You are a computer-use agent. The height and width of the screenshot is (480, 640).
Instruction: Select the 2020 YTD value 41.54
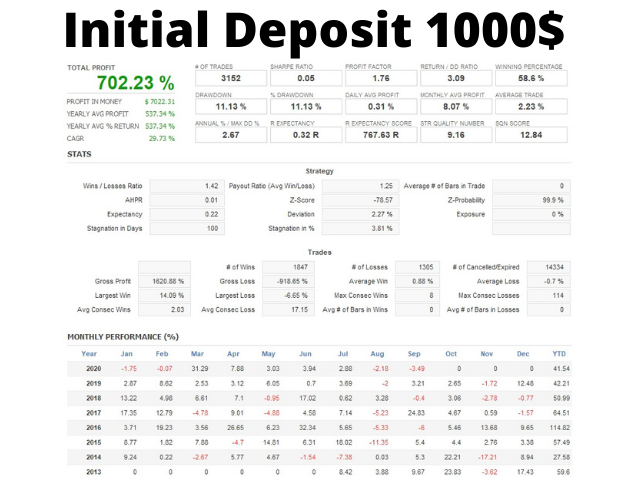tap(561, 369)
